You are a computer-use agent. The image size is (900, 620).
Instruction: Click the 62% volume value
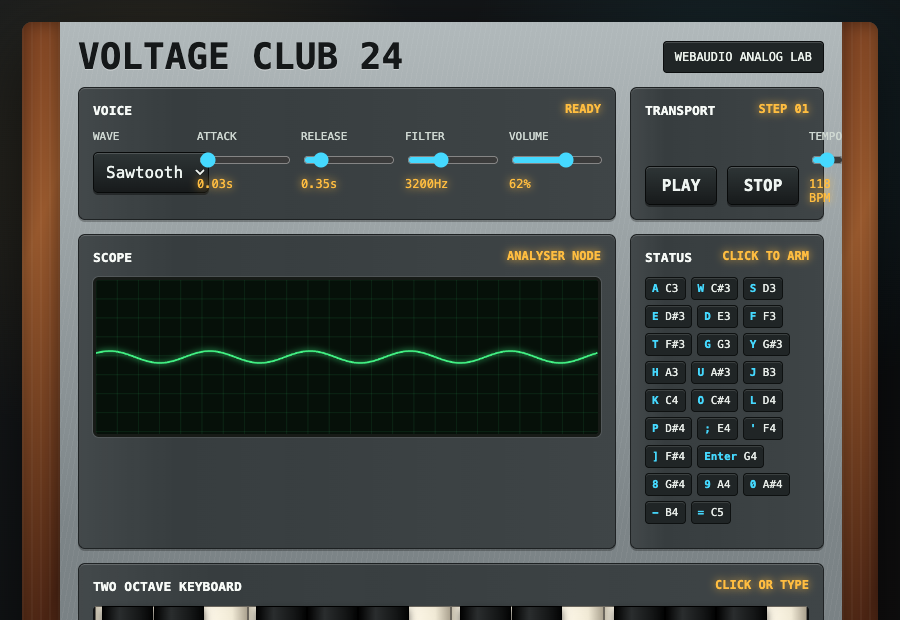pyautogui.click(x=520, y=184)
